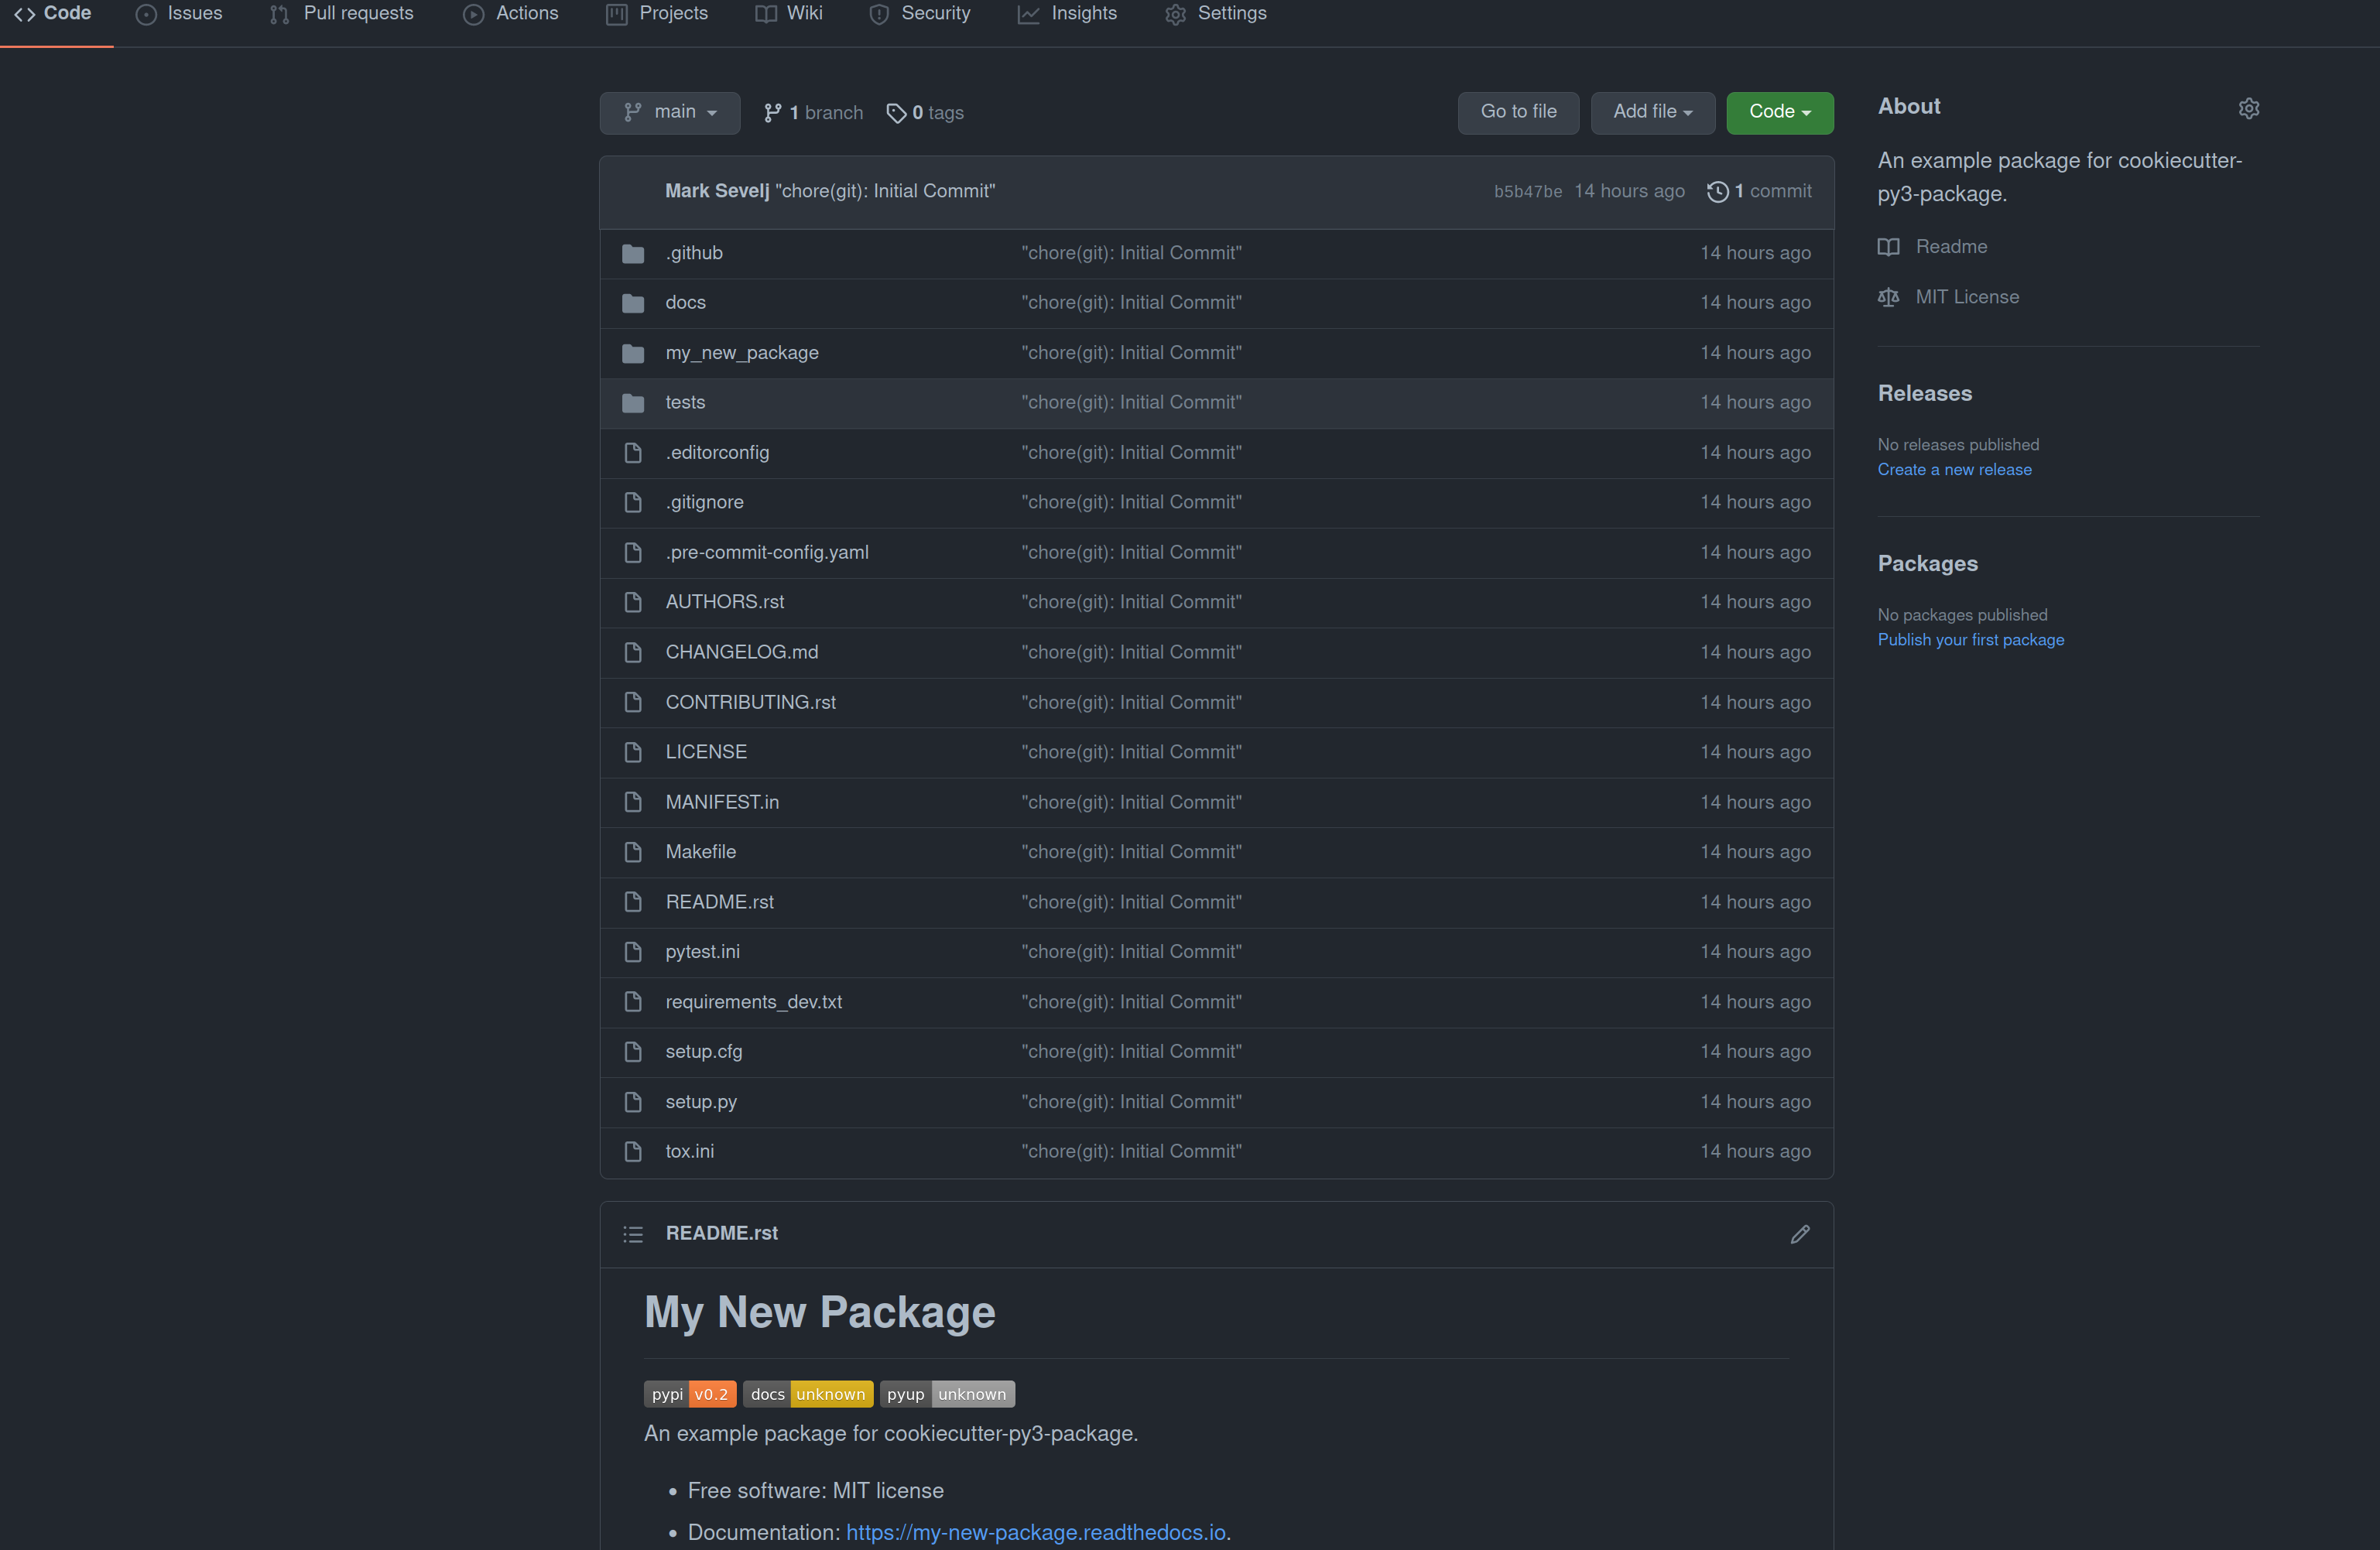View the 1 branch link
This screenshot has height=1550, width=2380.
(x=813, y=113)
